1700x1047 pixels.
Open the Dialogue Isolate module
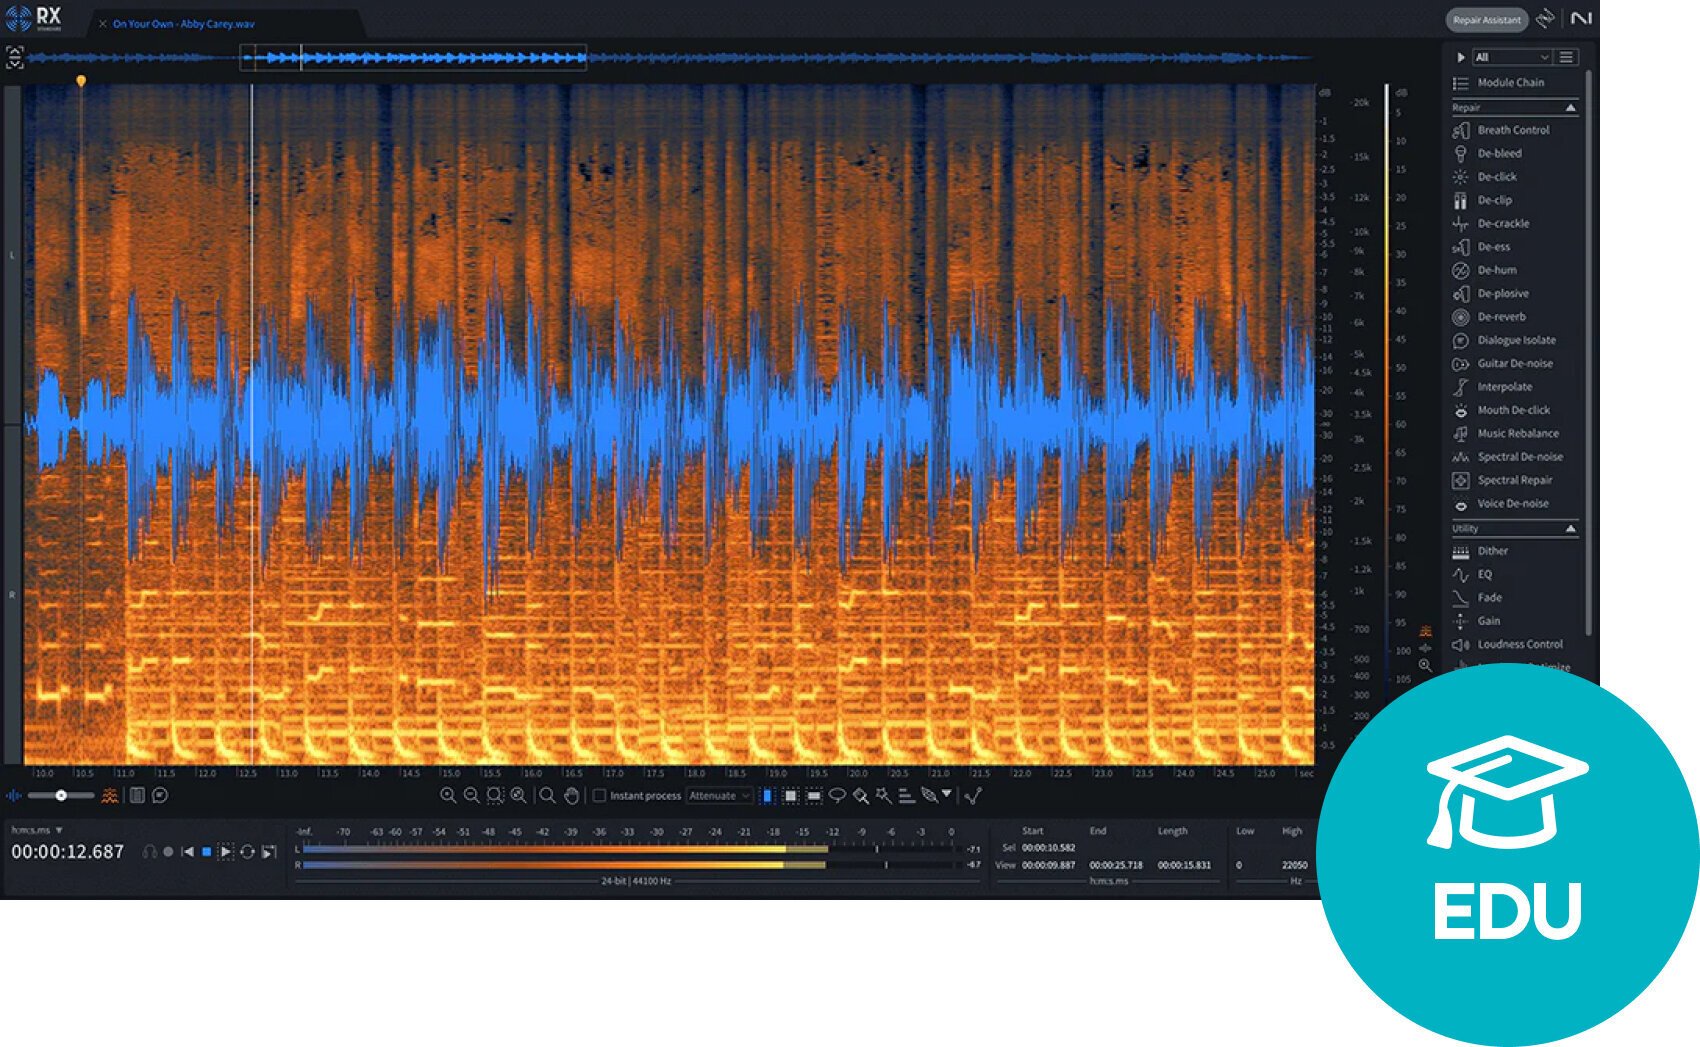click(x=1514, y=340)
